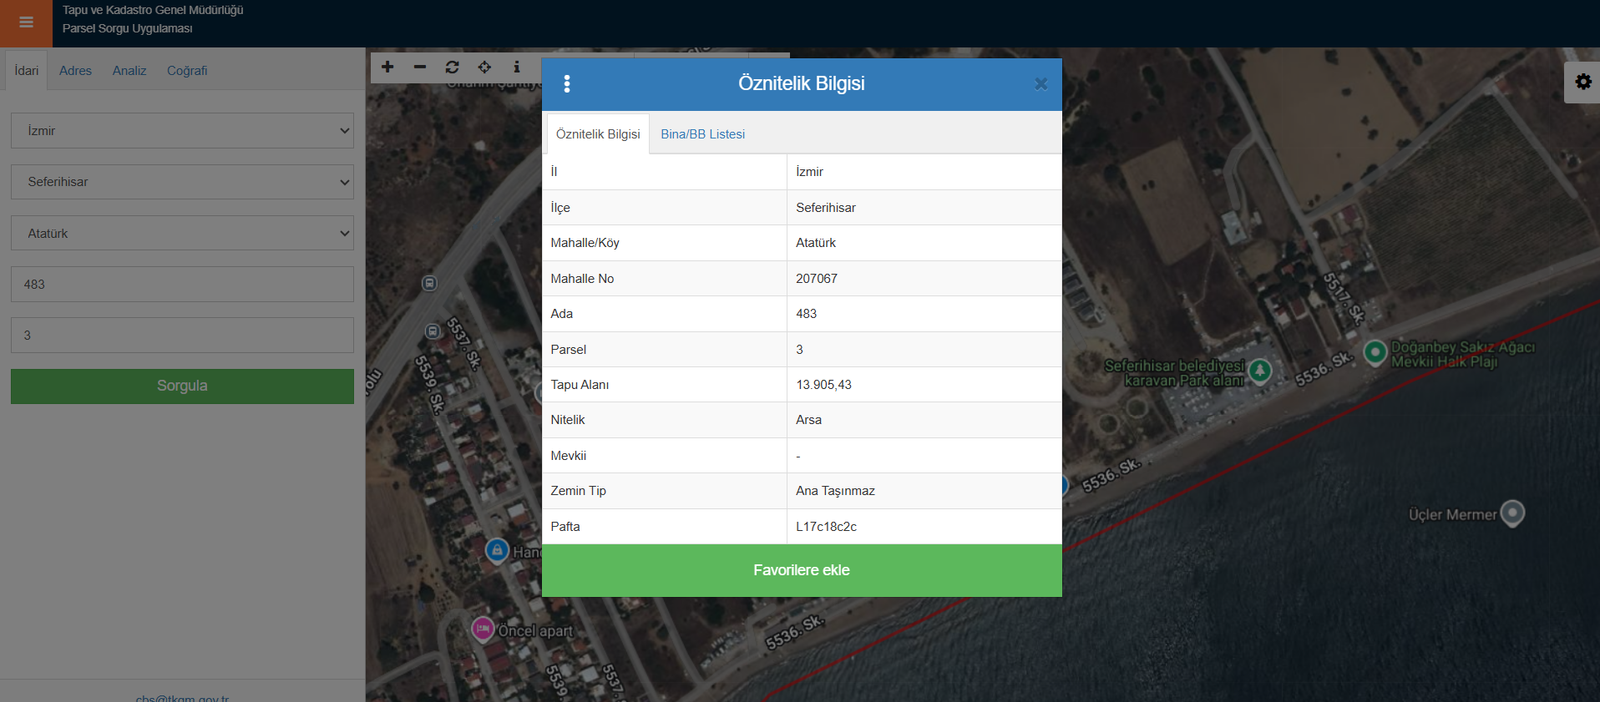The height and width of the screenshot is (702, 1600).
Task: Close the Öznitelik Bilgisi dialog
Action: pos(1040,84)
